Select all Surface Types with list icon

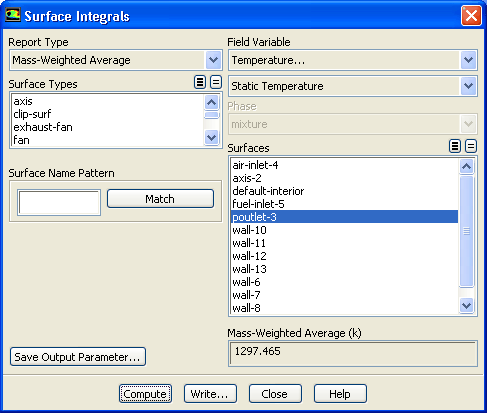(x=200, y=82)
